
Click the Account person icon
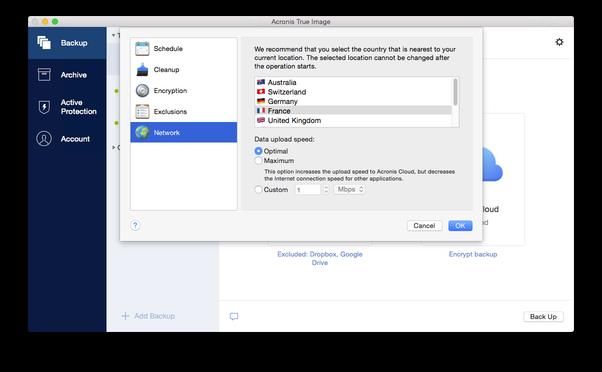[44, 139]
